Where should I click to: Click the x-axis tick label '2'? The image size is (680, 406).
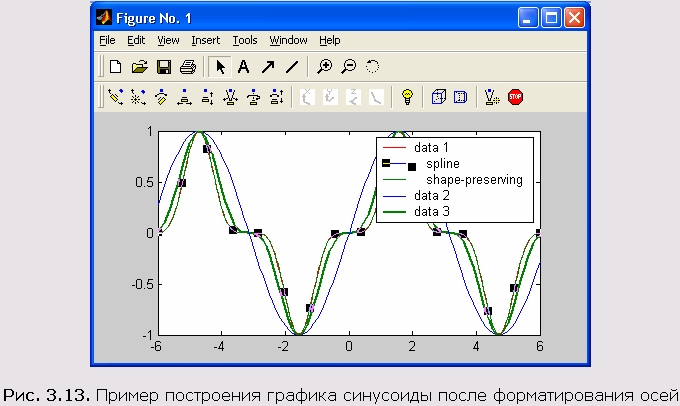pyautogui.click(x=412, y=346)
